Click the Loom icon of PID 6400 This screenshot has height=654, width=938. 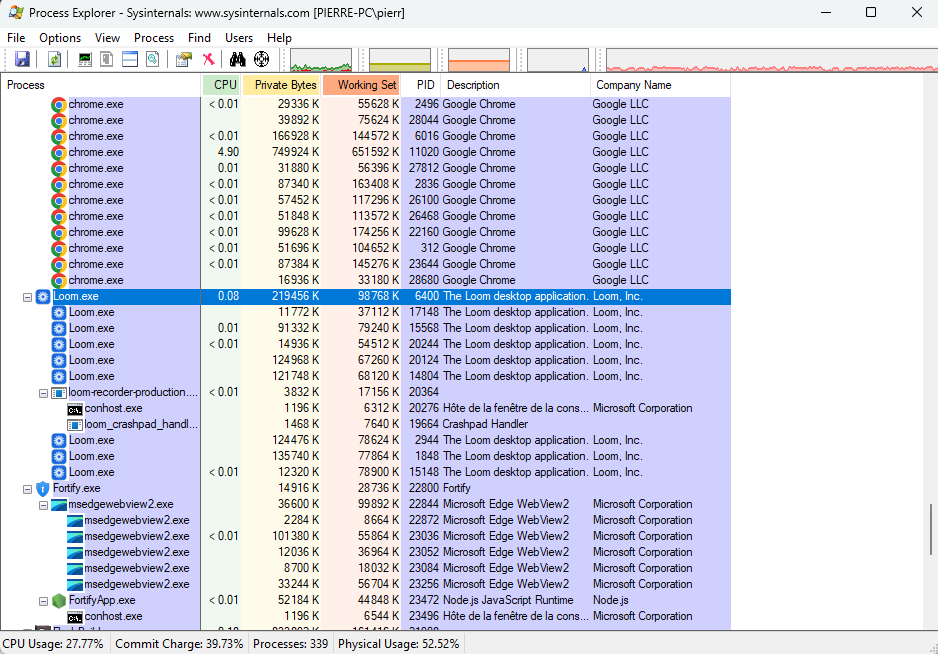pyautogui.click(x=43, y=296)
